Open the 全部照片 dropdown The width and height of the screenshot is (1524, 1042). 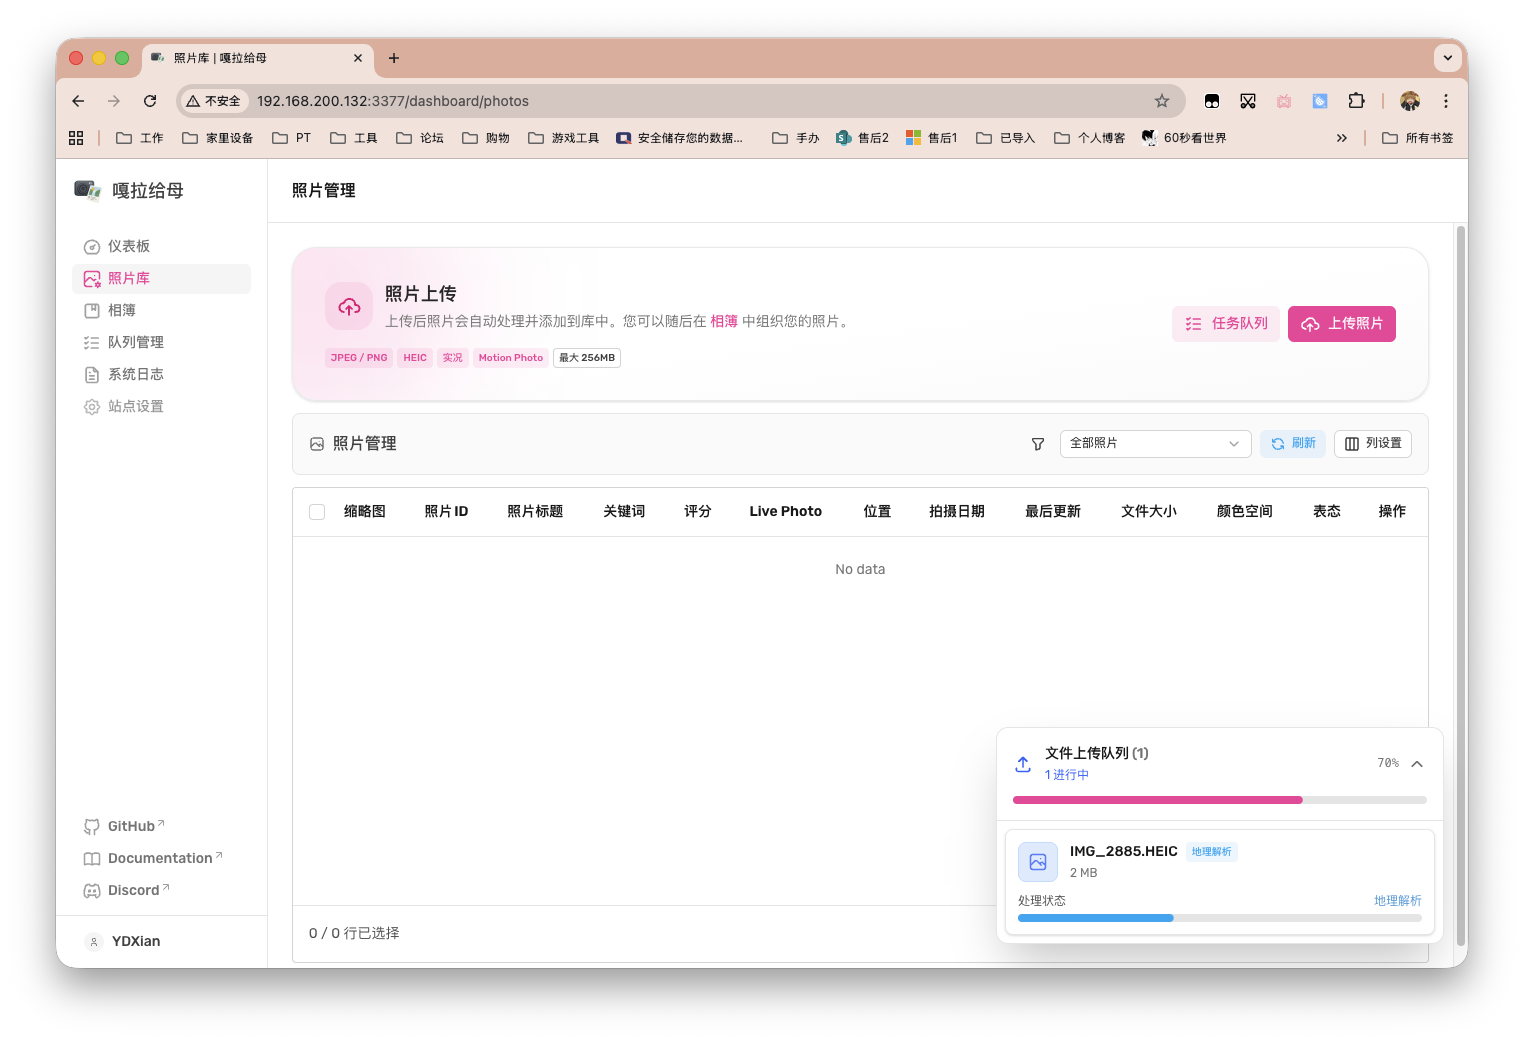point(1155,443)
